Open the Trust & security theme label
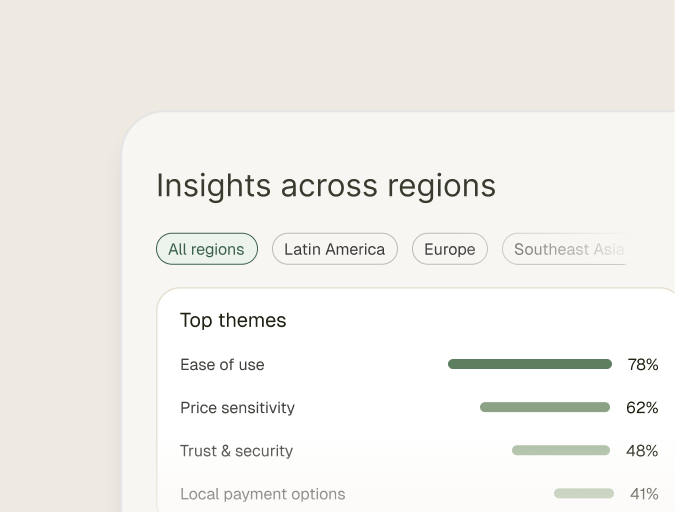The width and height of the screenshot is (675, 512). (x=236, y=451)
